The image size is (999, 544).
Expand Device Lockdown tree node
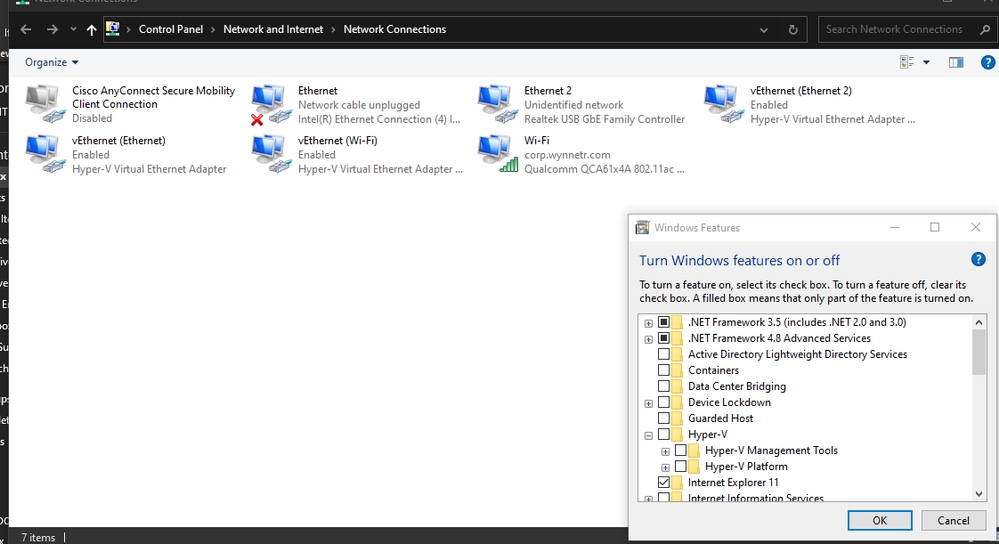click(x=649, y=403)
